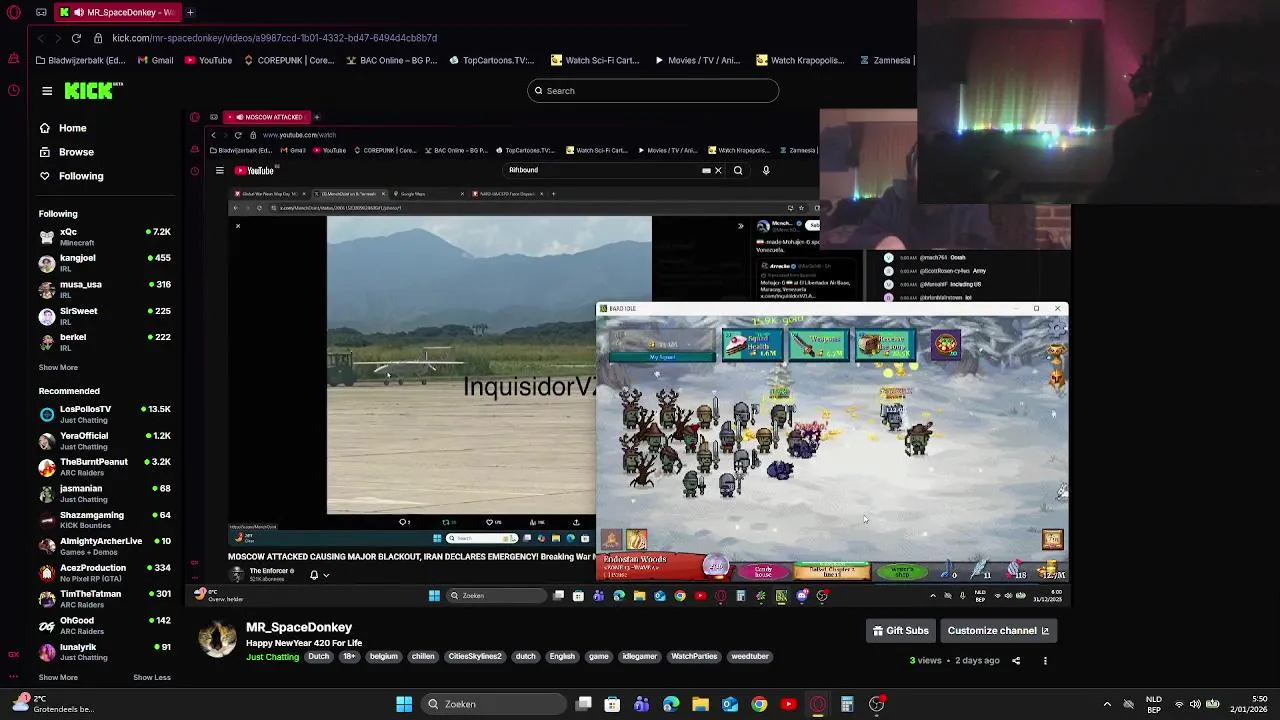Open the Opera menu logo icon
Image resolution: width=1280 pixels, height=720 pixels.
[14, 12]
